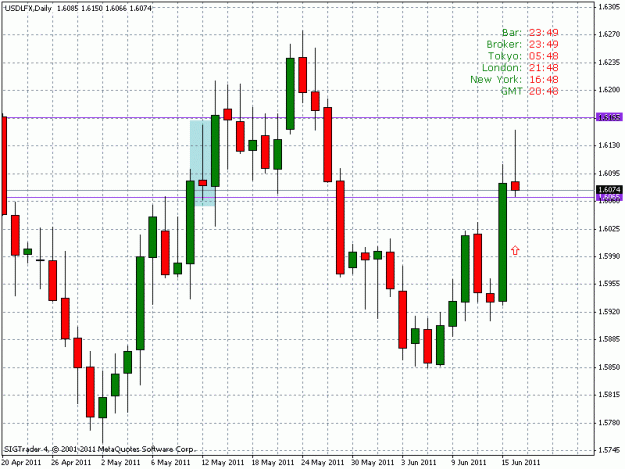
Task: Click the 1.5920 price axis label
Action: click(x=609, y=311)
